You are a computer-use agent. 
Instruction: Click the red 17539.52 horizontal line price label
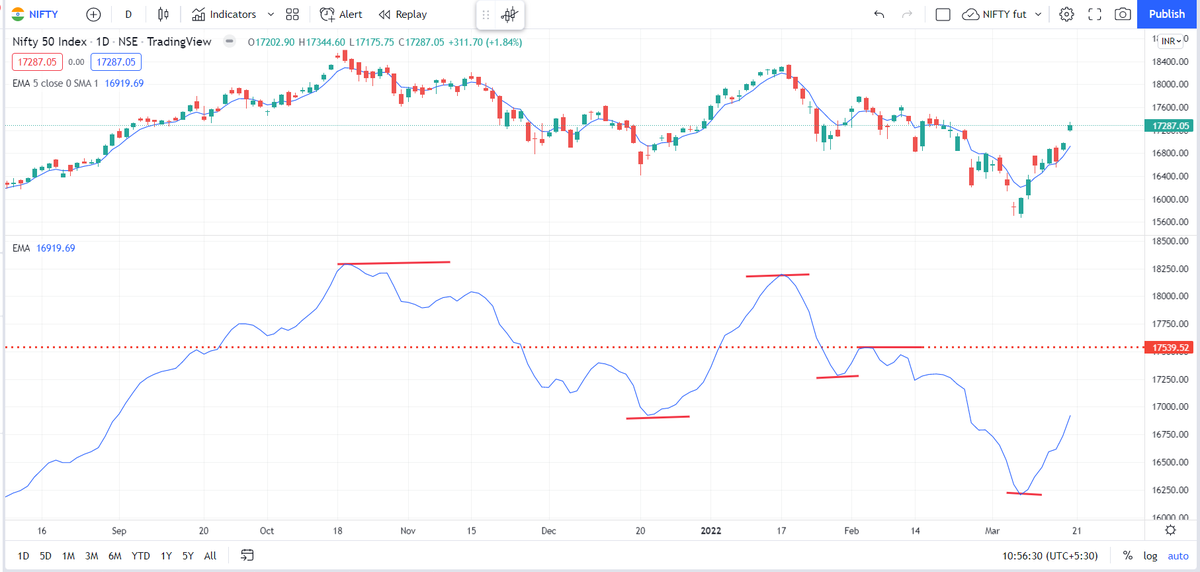click(x=1169, y=348)
